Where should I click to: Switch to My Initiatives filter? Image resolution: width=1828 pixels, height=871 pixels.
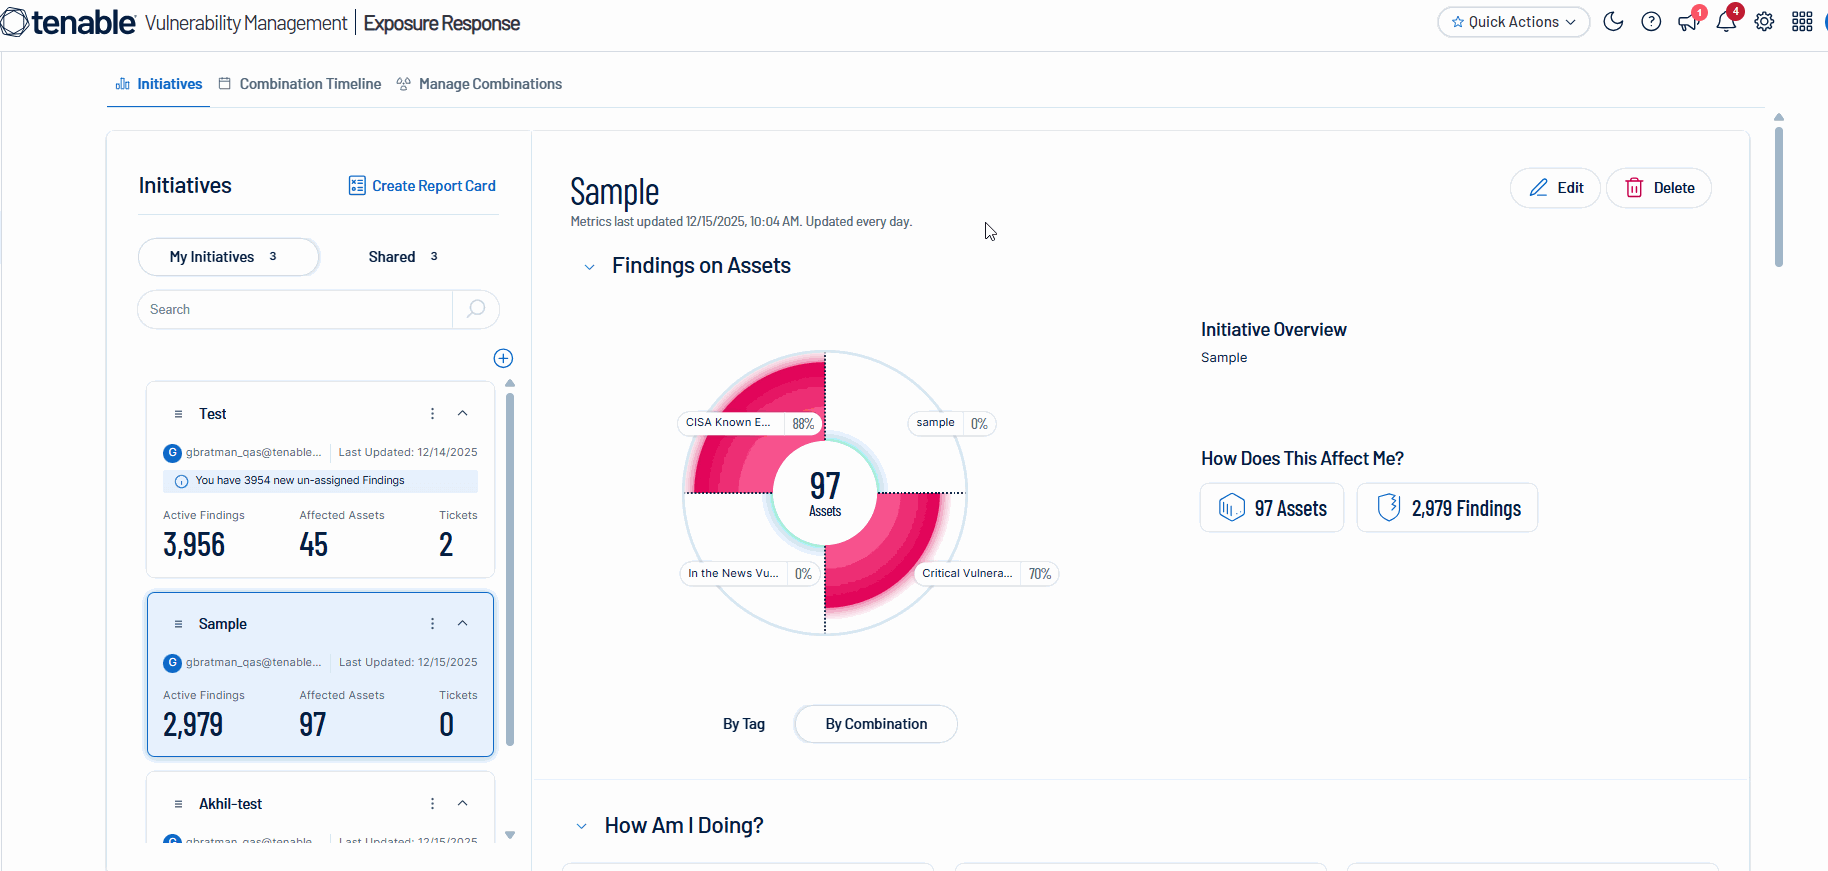pyautogui.click(x=228, y=257)
